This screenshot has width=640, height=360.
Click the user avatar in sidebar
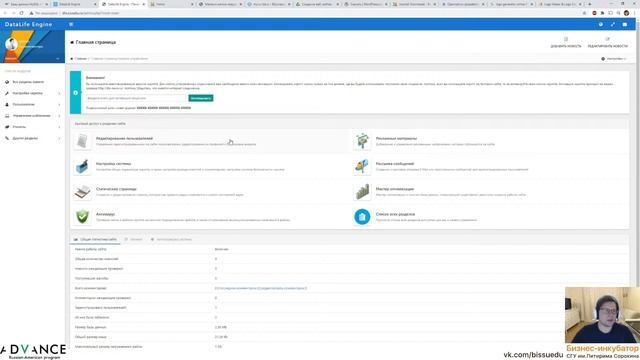pyautogui.click(x=11, y=44)
